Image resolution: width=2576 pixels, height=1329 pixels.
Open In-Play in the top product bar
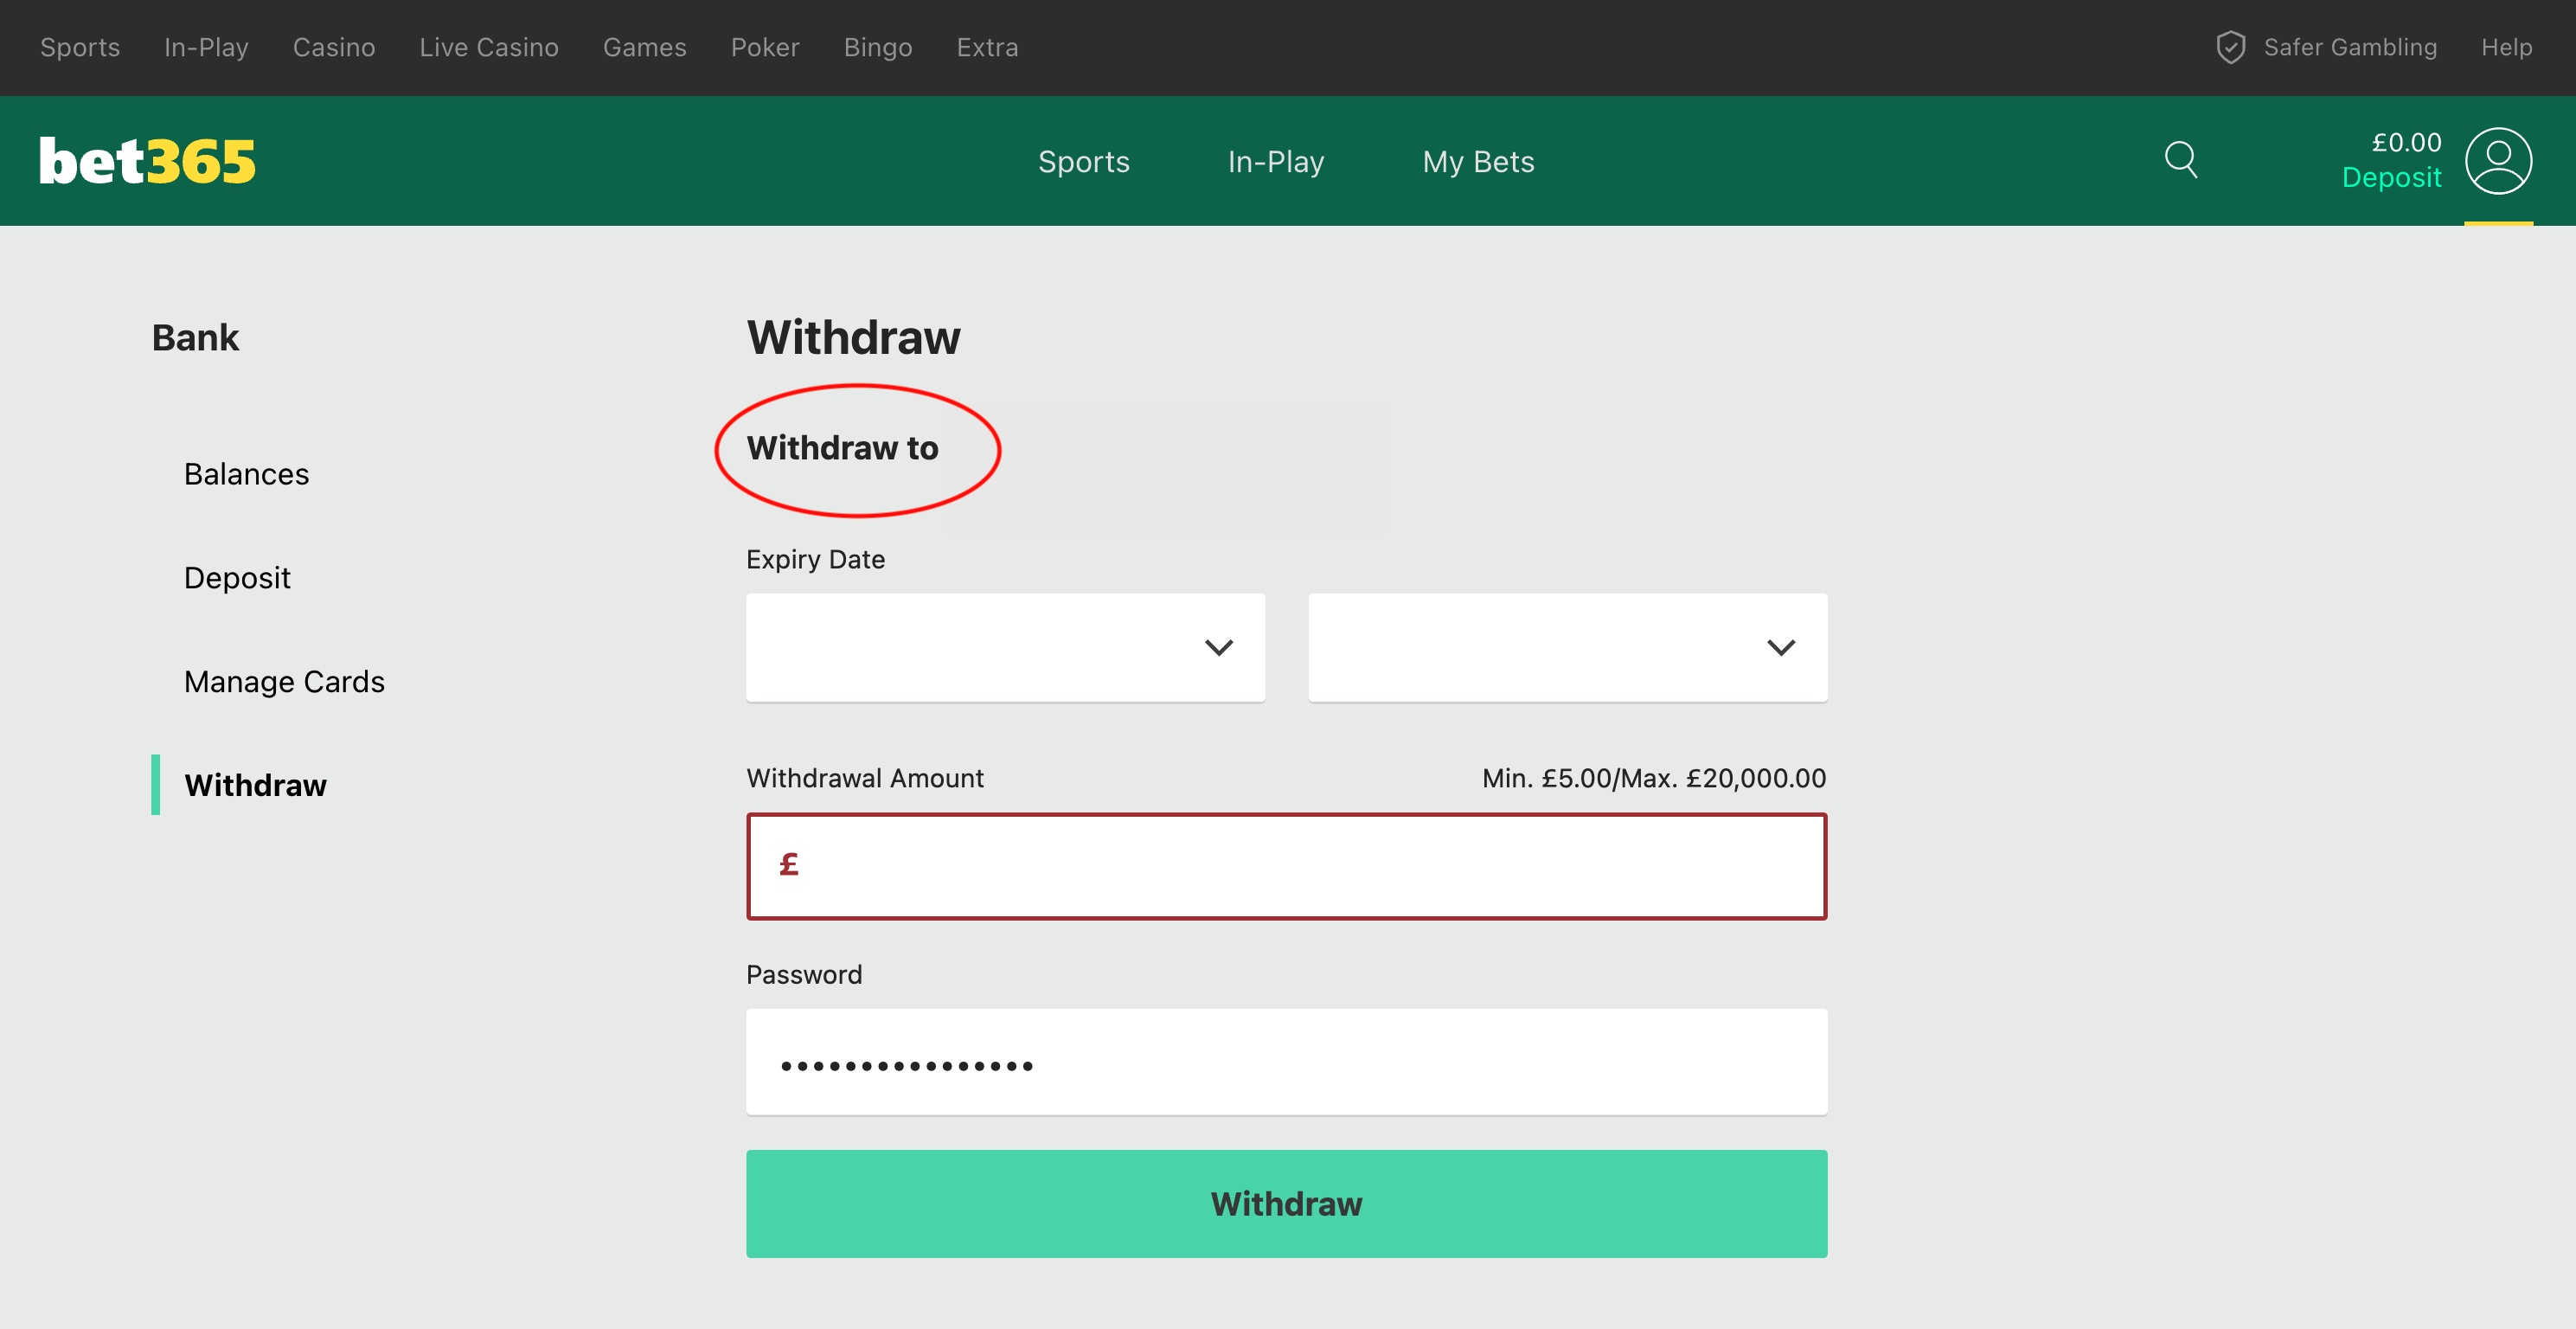point(206,47)
